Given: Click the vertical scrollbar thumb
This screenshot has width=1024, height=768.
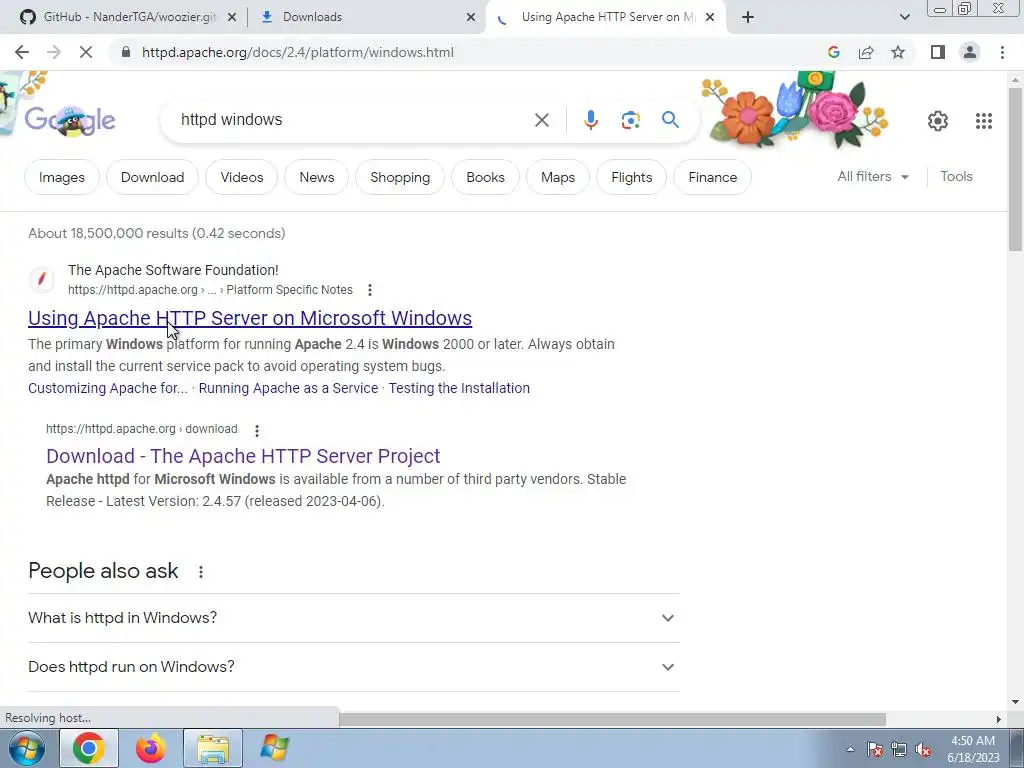Looking at the screenshot, I should click(1016, 168).
